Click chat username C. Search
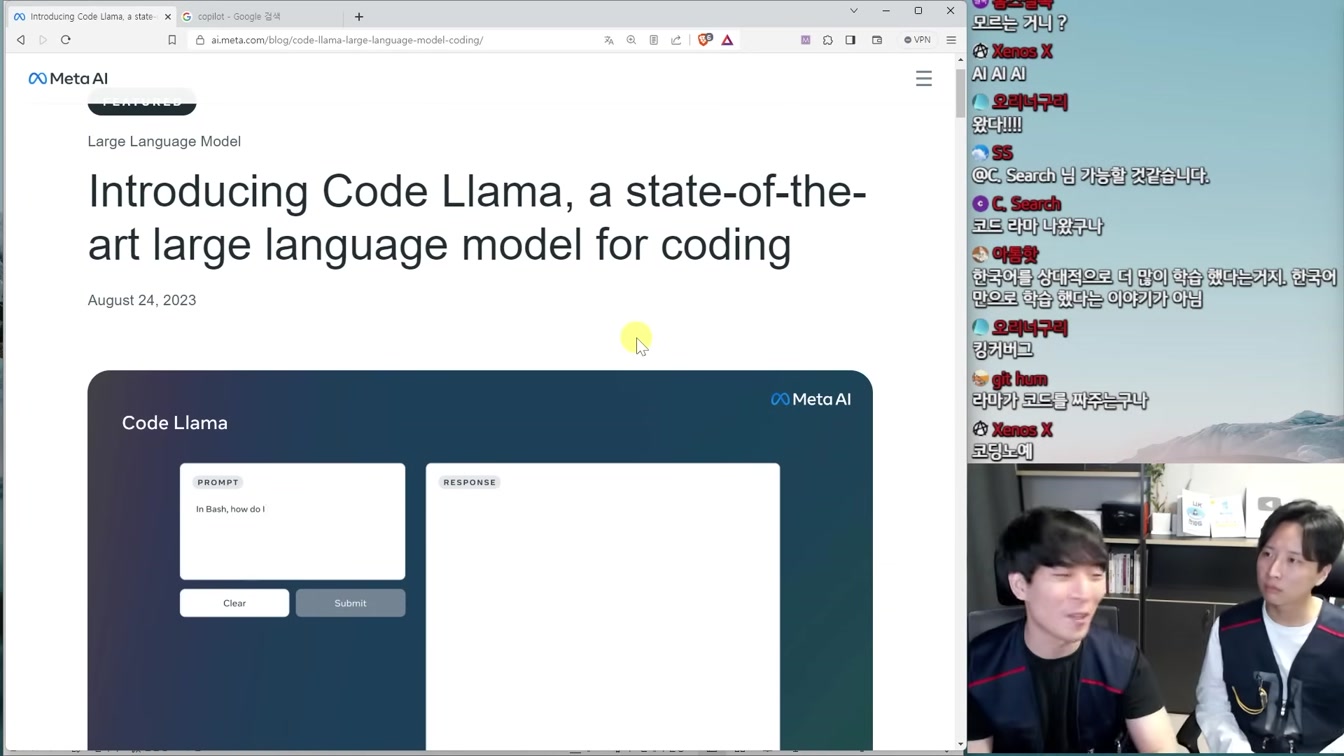 1026,204
